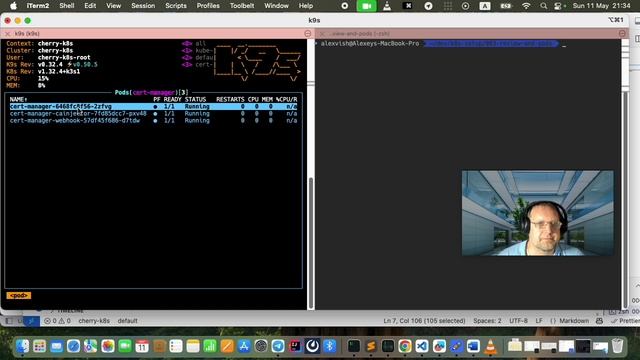Open Calendar from the dock
This screenshot has height=360, width=640.
(x=142, y=346)
